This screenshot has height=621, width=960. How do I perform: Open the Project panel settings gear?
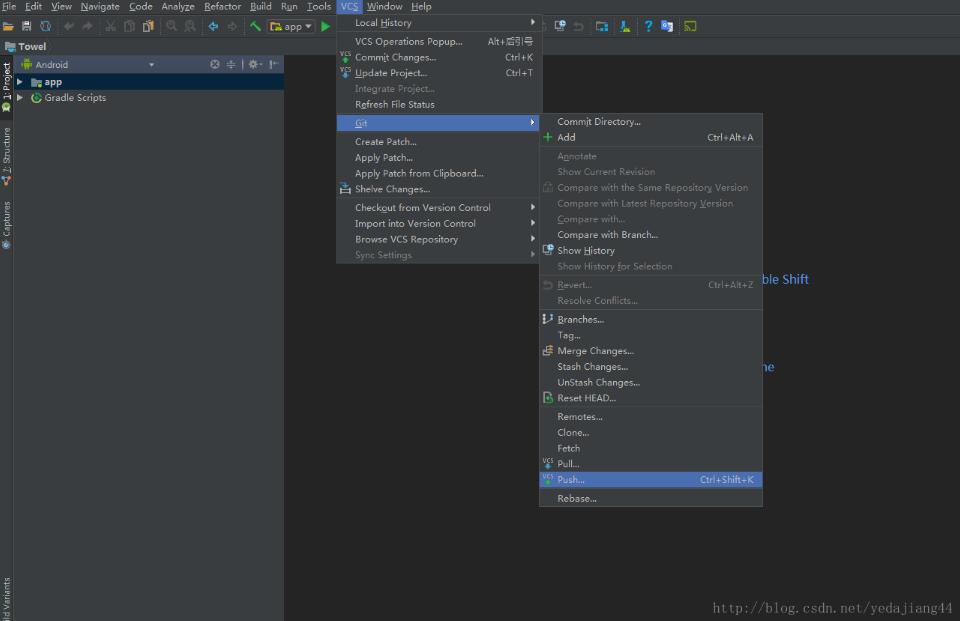253,63
